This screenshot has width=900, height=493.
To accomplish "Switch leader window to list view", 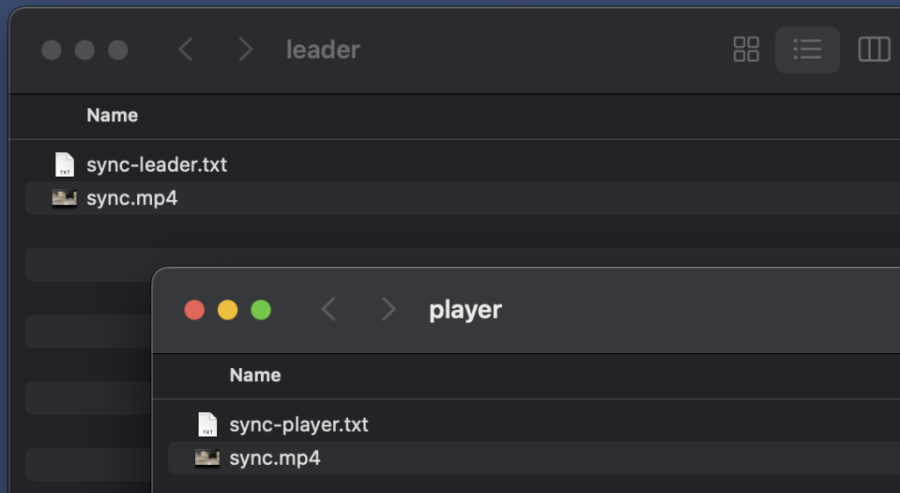I will [807, 50].
